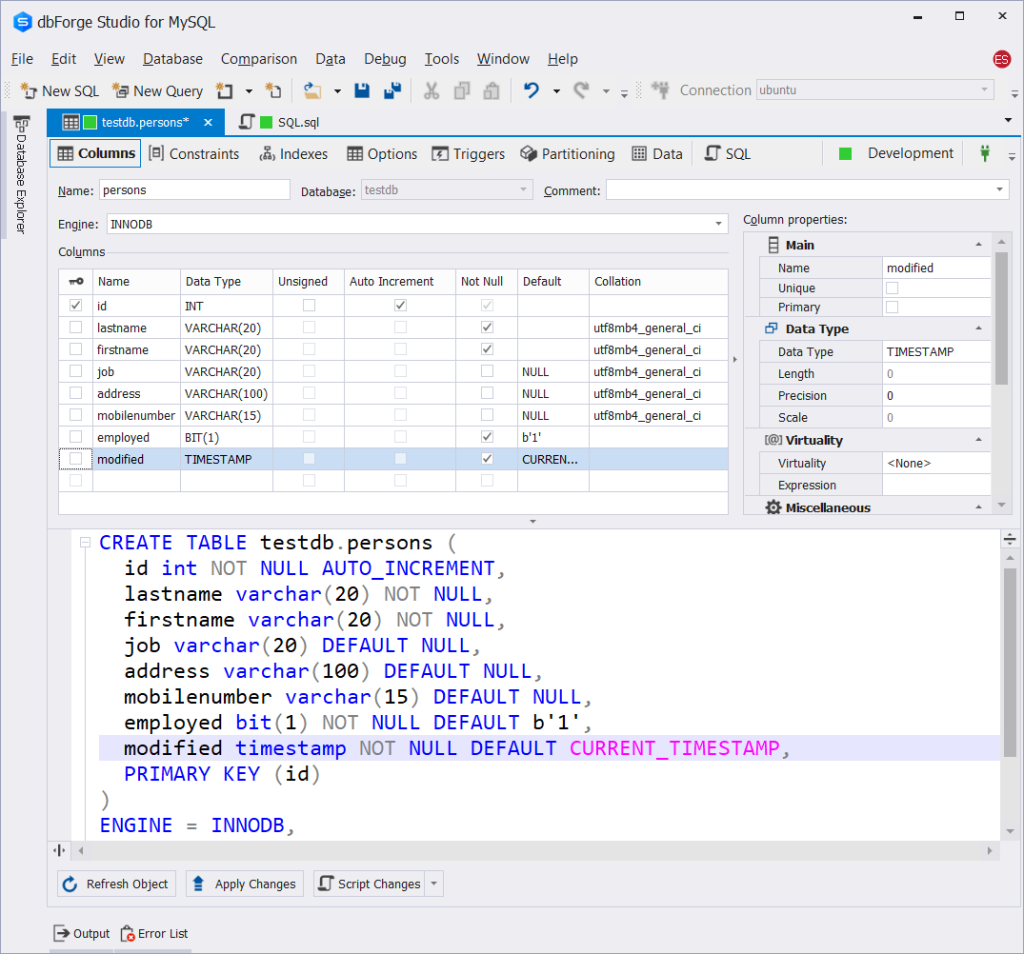Switch to the Constraints tab
This screenshot has width=1024, height=954.
point(194,153)
